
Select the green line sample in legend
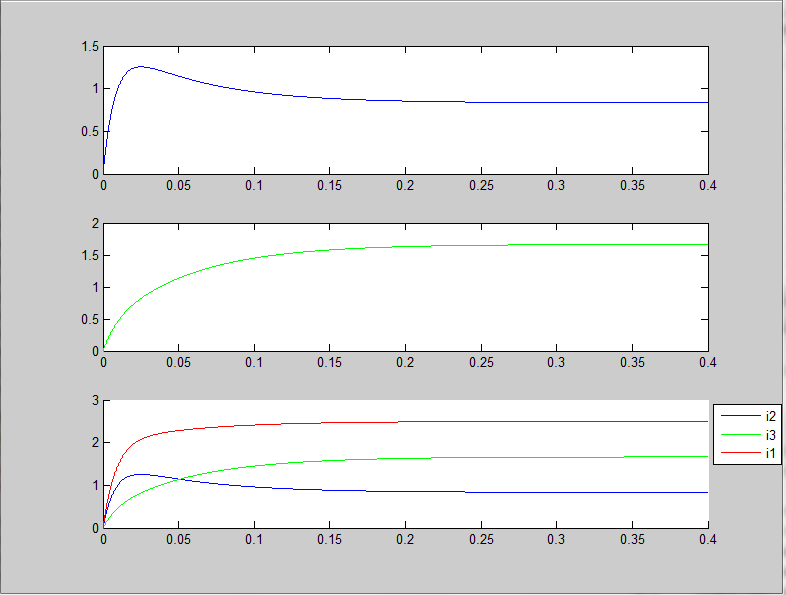tap(738, 435)
